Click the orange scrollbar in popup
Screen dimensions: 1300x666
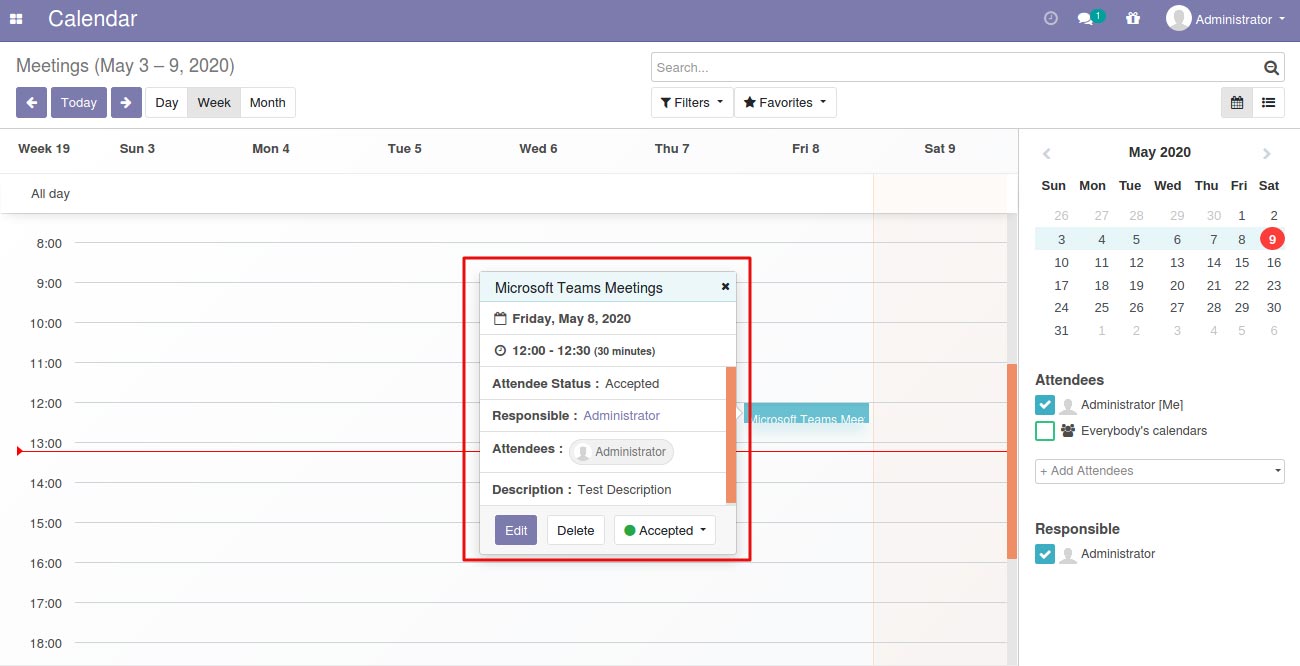point(731,435)
